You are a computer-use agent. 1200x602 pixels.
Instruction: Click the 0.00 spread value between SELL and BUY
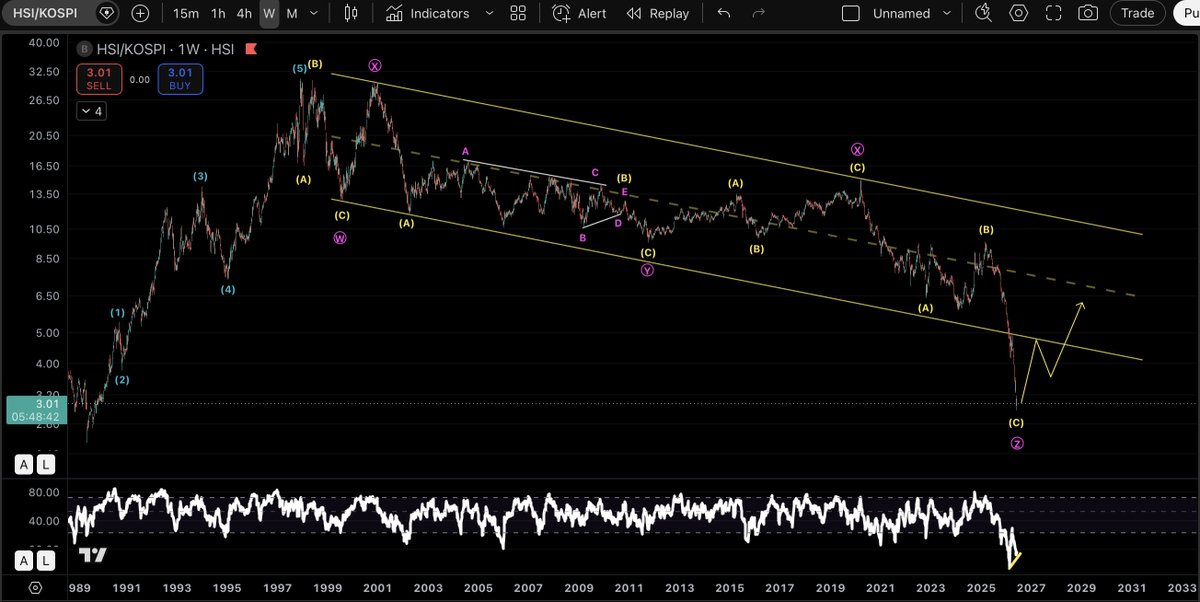click(140, 80)
